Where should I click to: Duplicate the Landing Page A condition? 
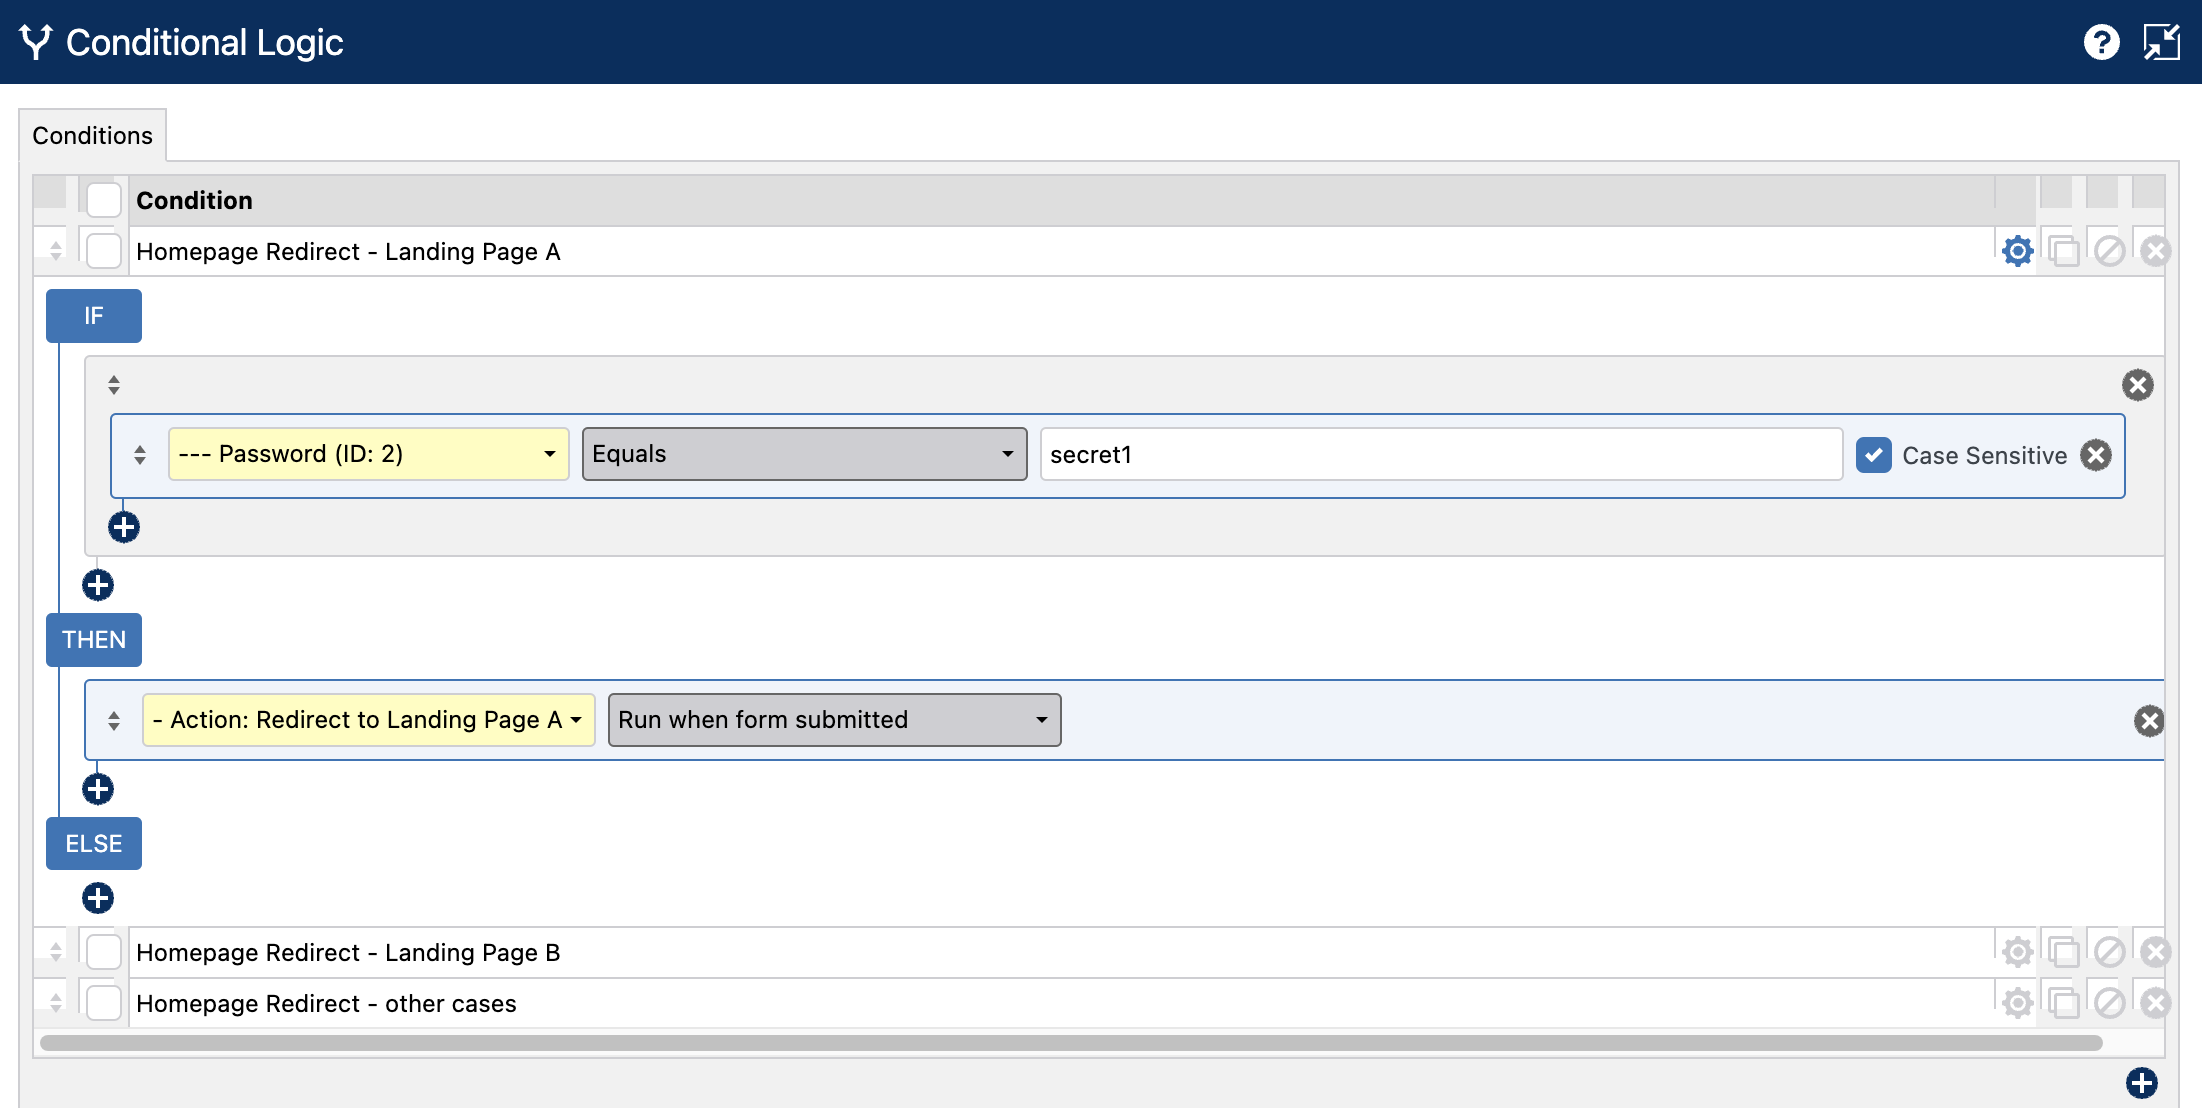tap(2063, 251)
